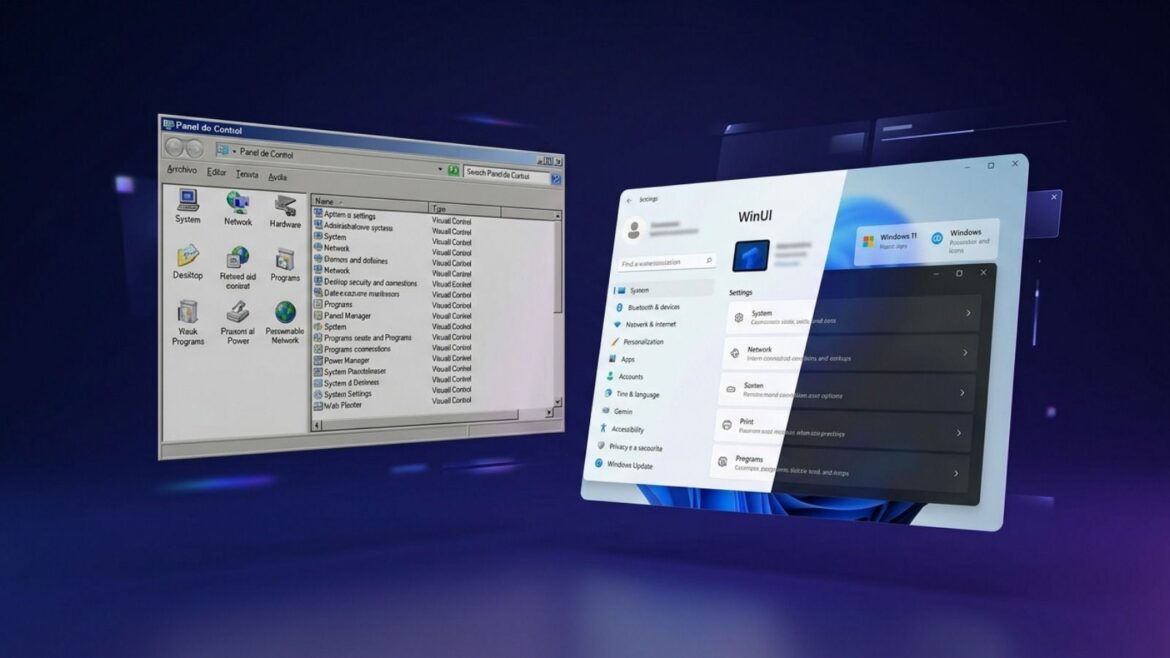Expand the Pregrams card chevron
This screenshot has height=658, width=1170.
point(956,473)
